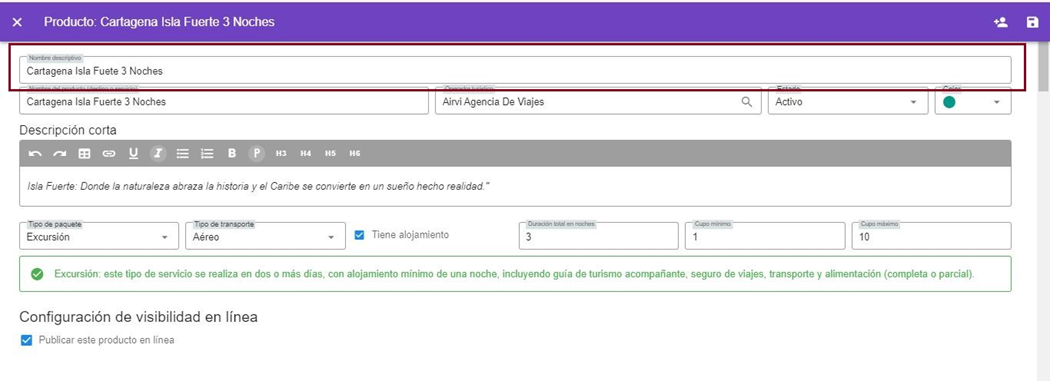This screenshot has height=381, width=1050.
Task: Click the insert link icon
Action: coord(108,153)
